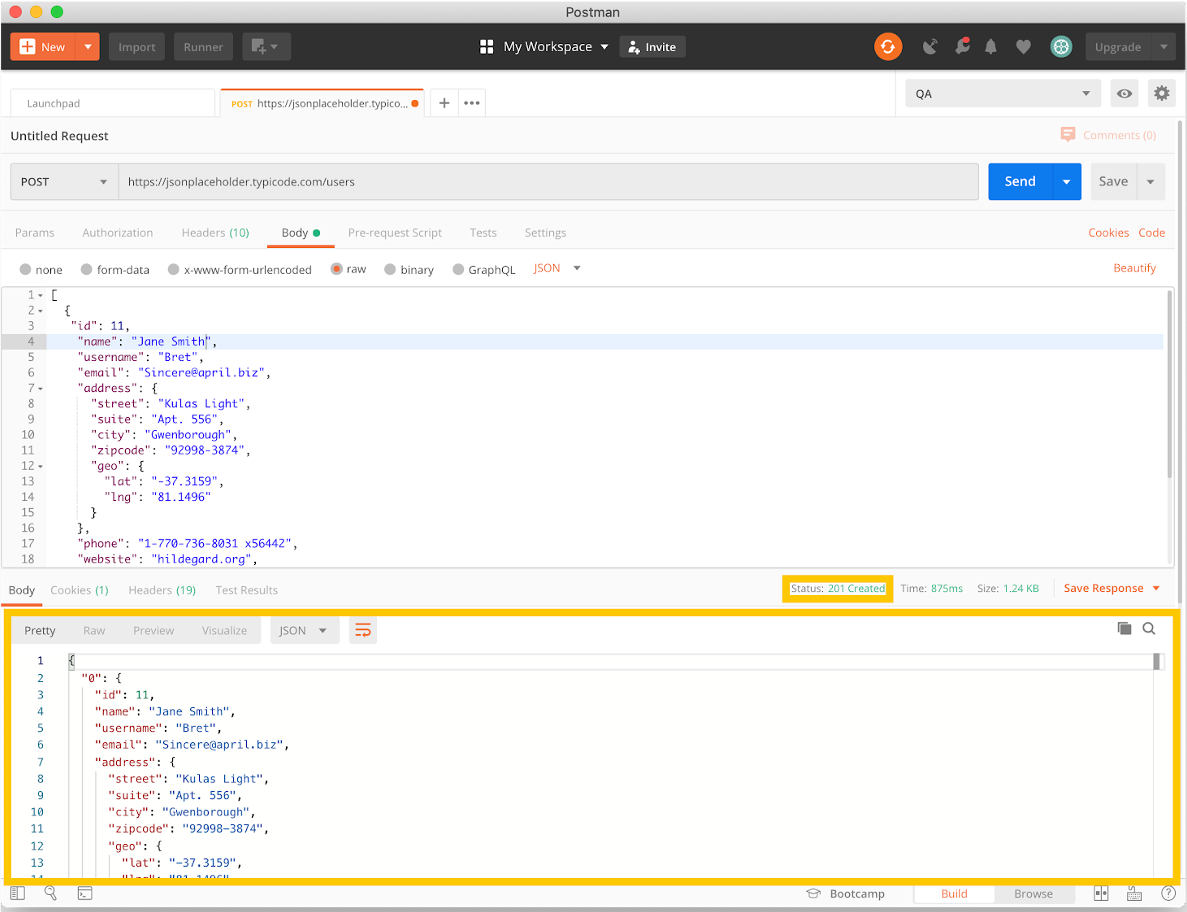Open request Headers (10) tab
The height and width of the screenshot is (912, 1187).
point(215,232)
